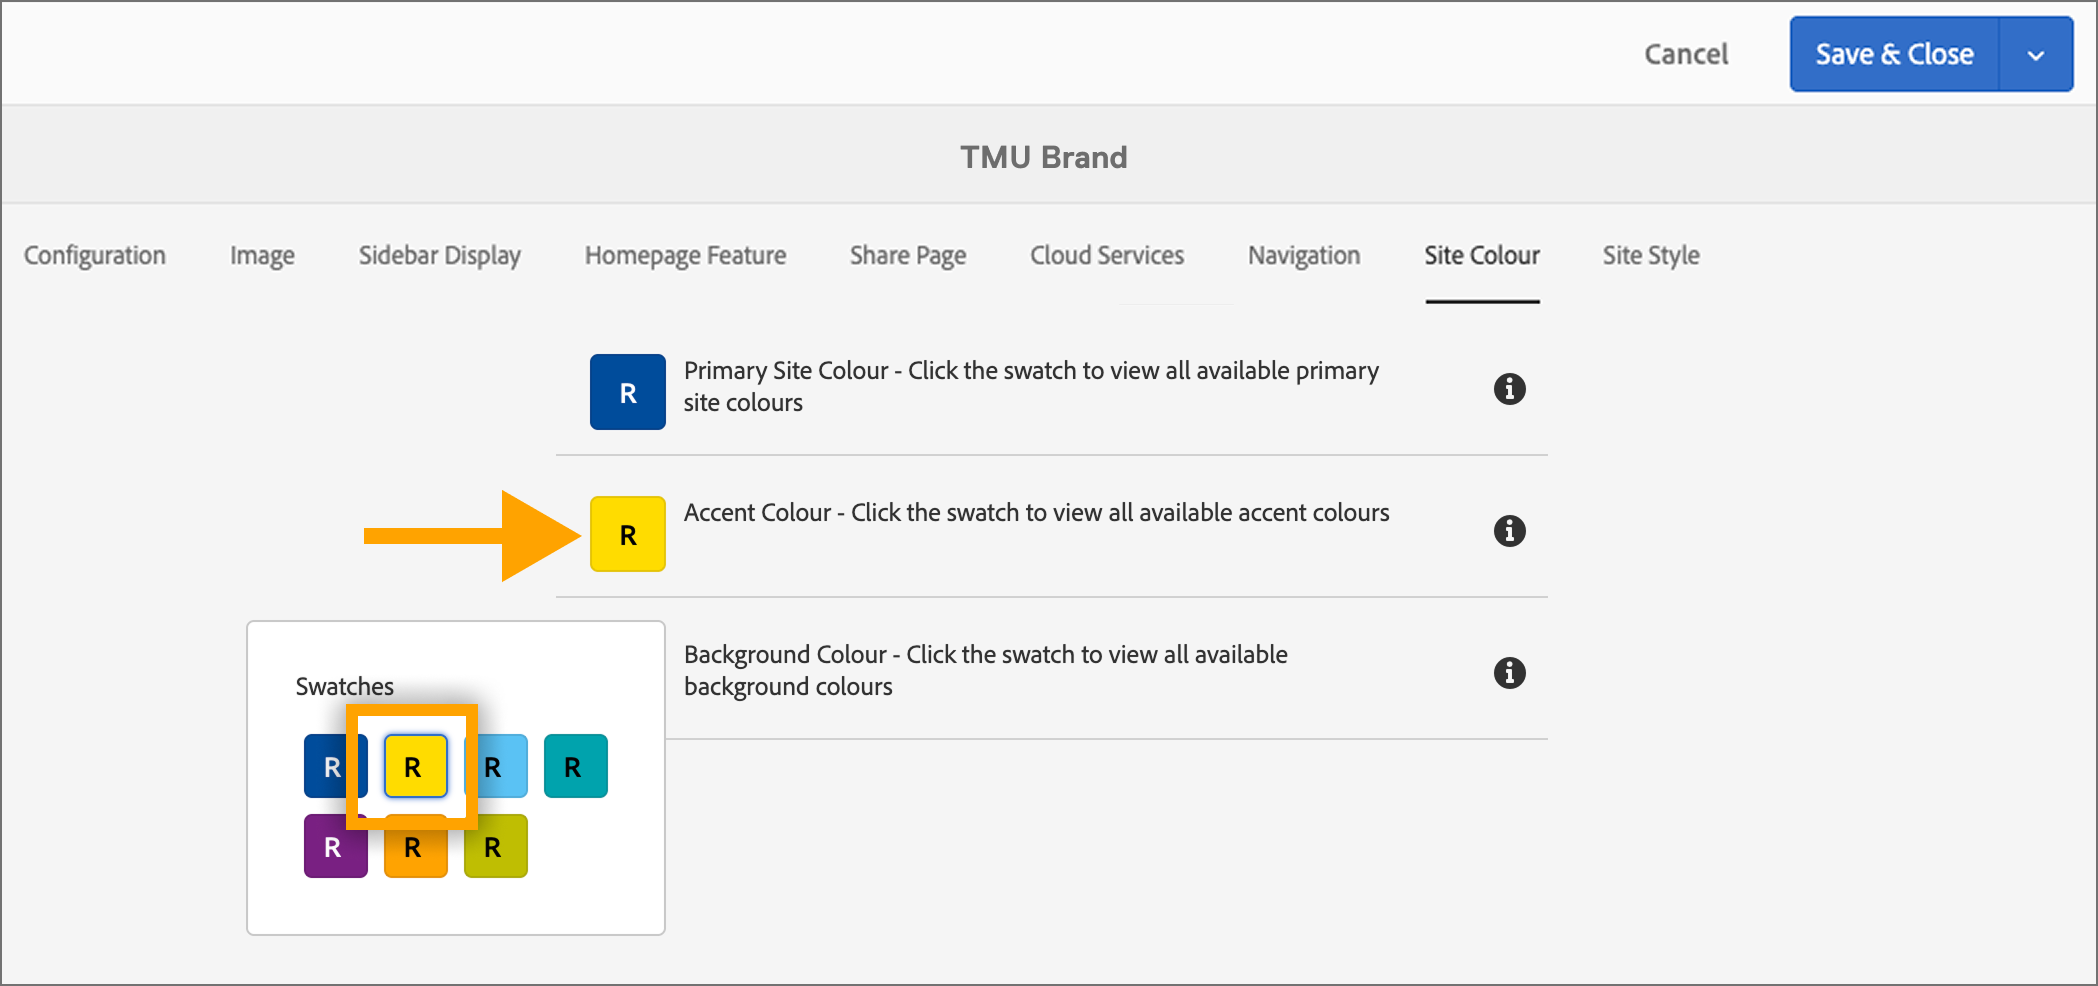Viewport: 2098px width, 986px height.
Task: Select the teal swatch in Swatches panel
Action: [x=575, y=765]
